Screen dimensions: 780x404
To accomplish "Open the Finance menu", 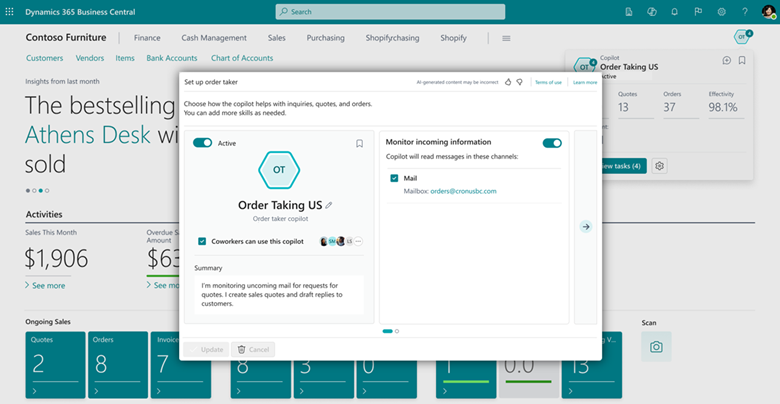I will pyautogui.click(x=147, y=38).
